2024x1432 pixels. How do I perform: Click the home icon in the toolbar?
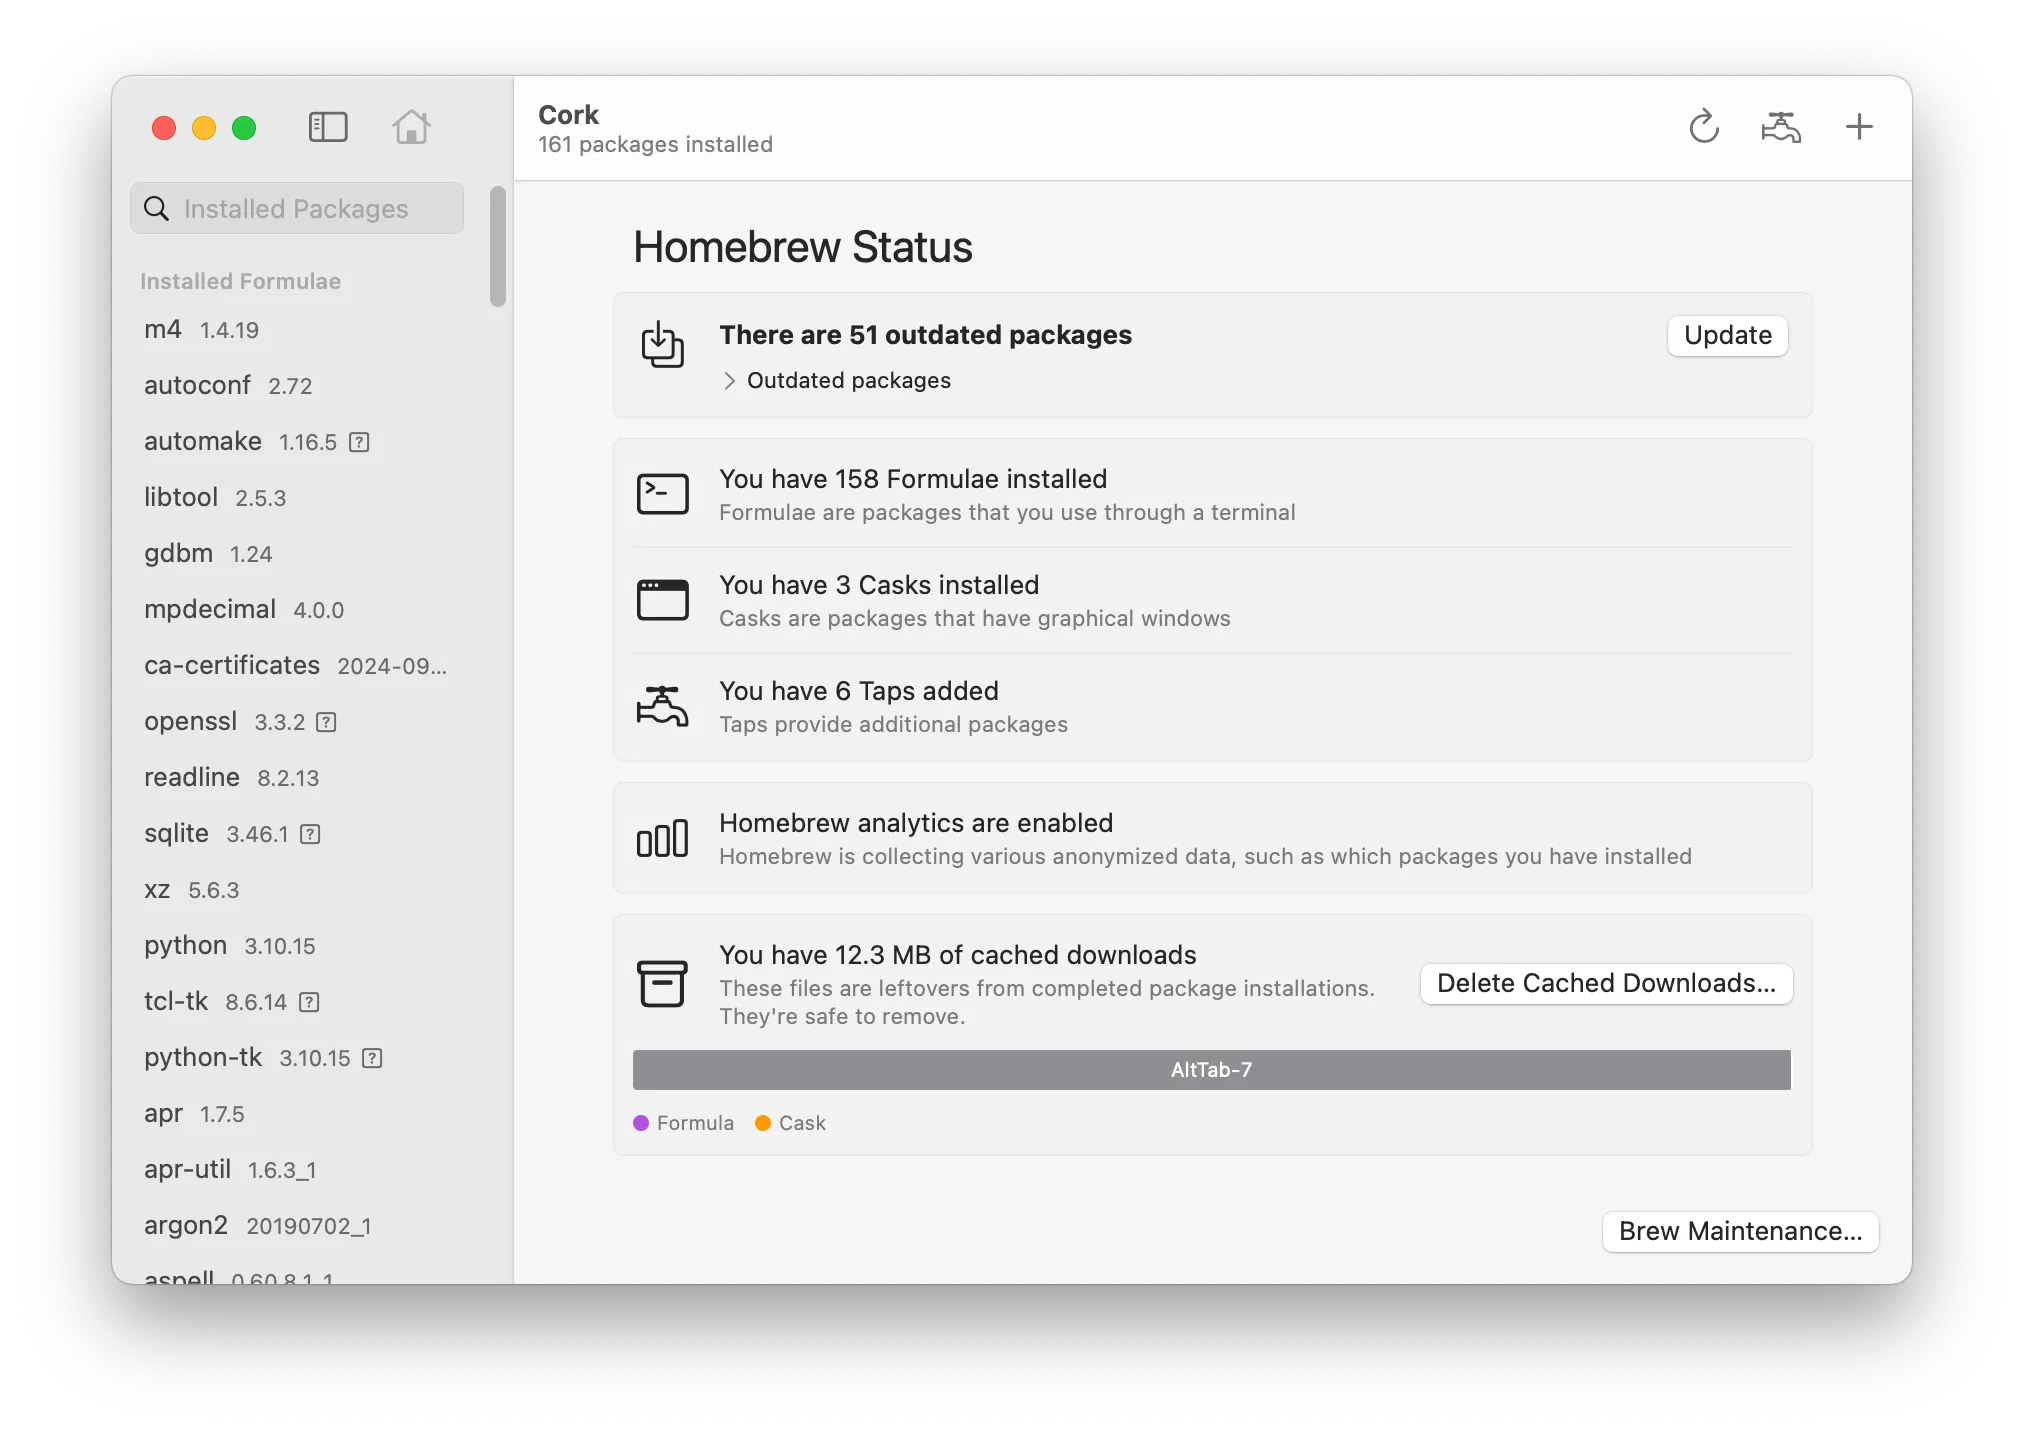411,127
